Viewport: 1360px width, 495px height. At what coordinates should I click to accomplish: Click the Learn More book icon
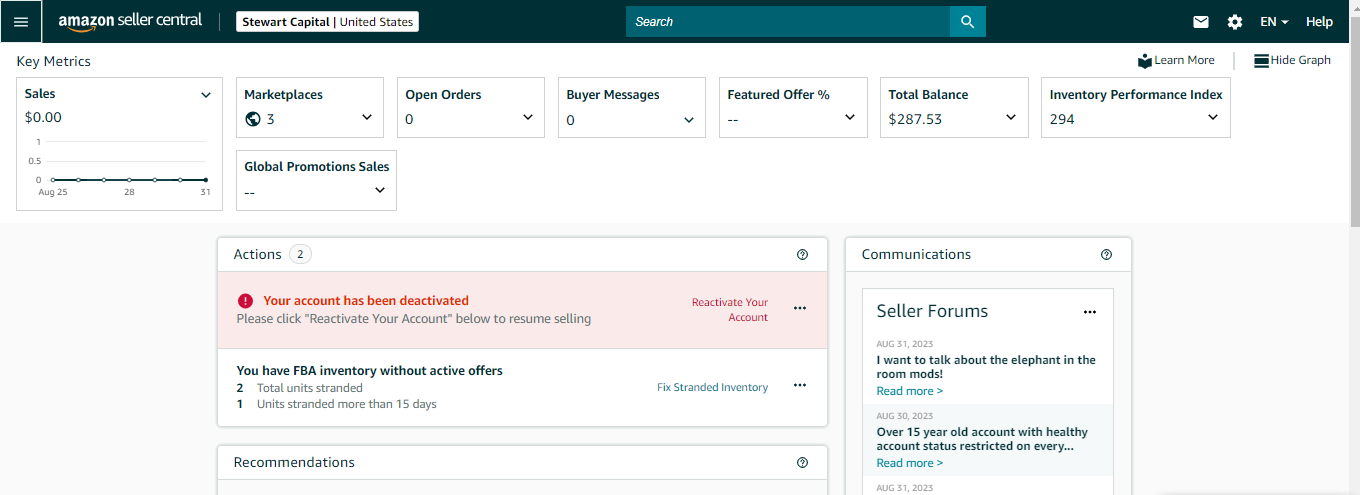[x=1145, y=60]
